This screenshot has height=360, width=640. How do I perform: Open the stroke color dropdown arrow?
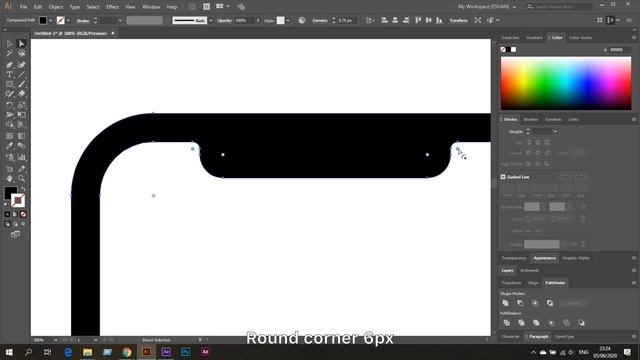pyautogui.click(x=68, y=20)
